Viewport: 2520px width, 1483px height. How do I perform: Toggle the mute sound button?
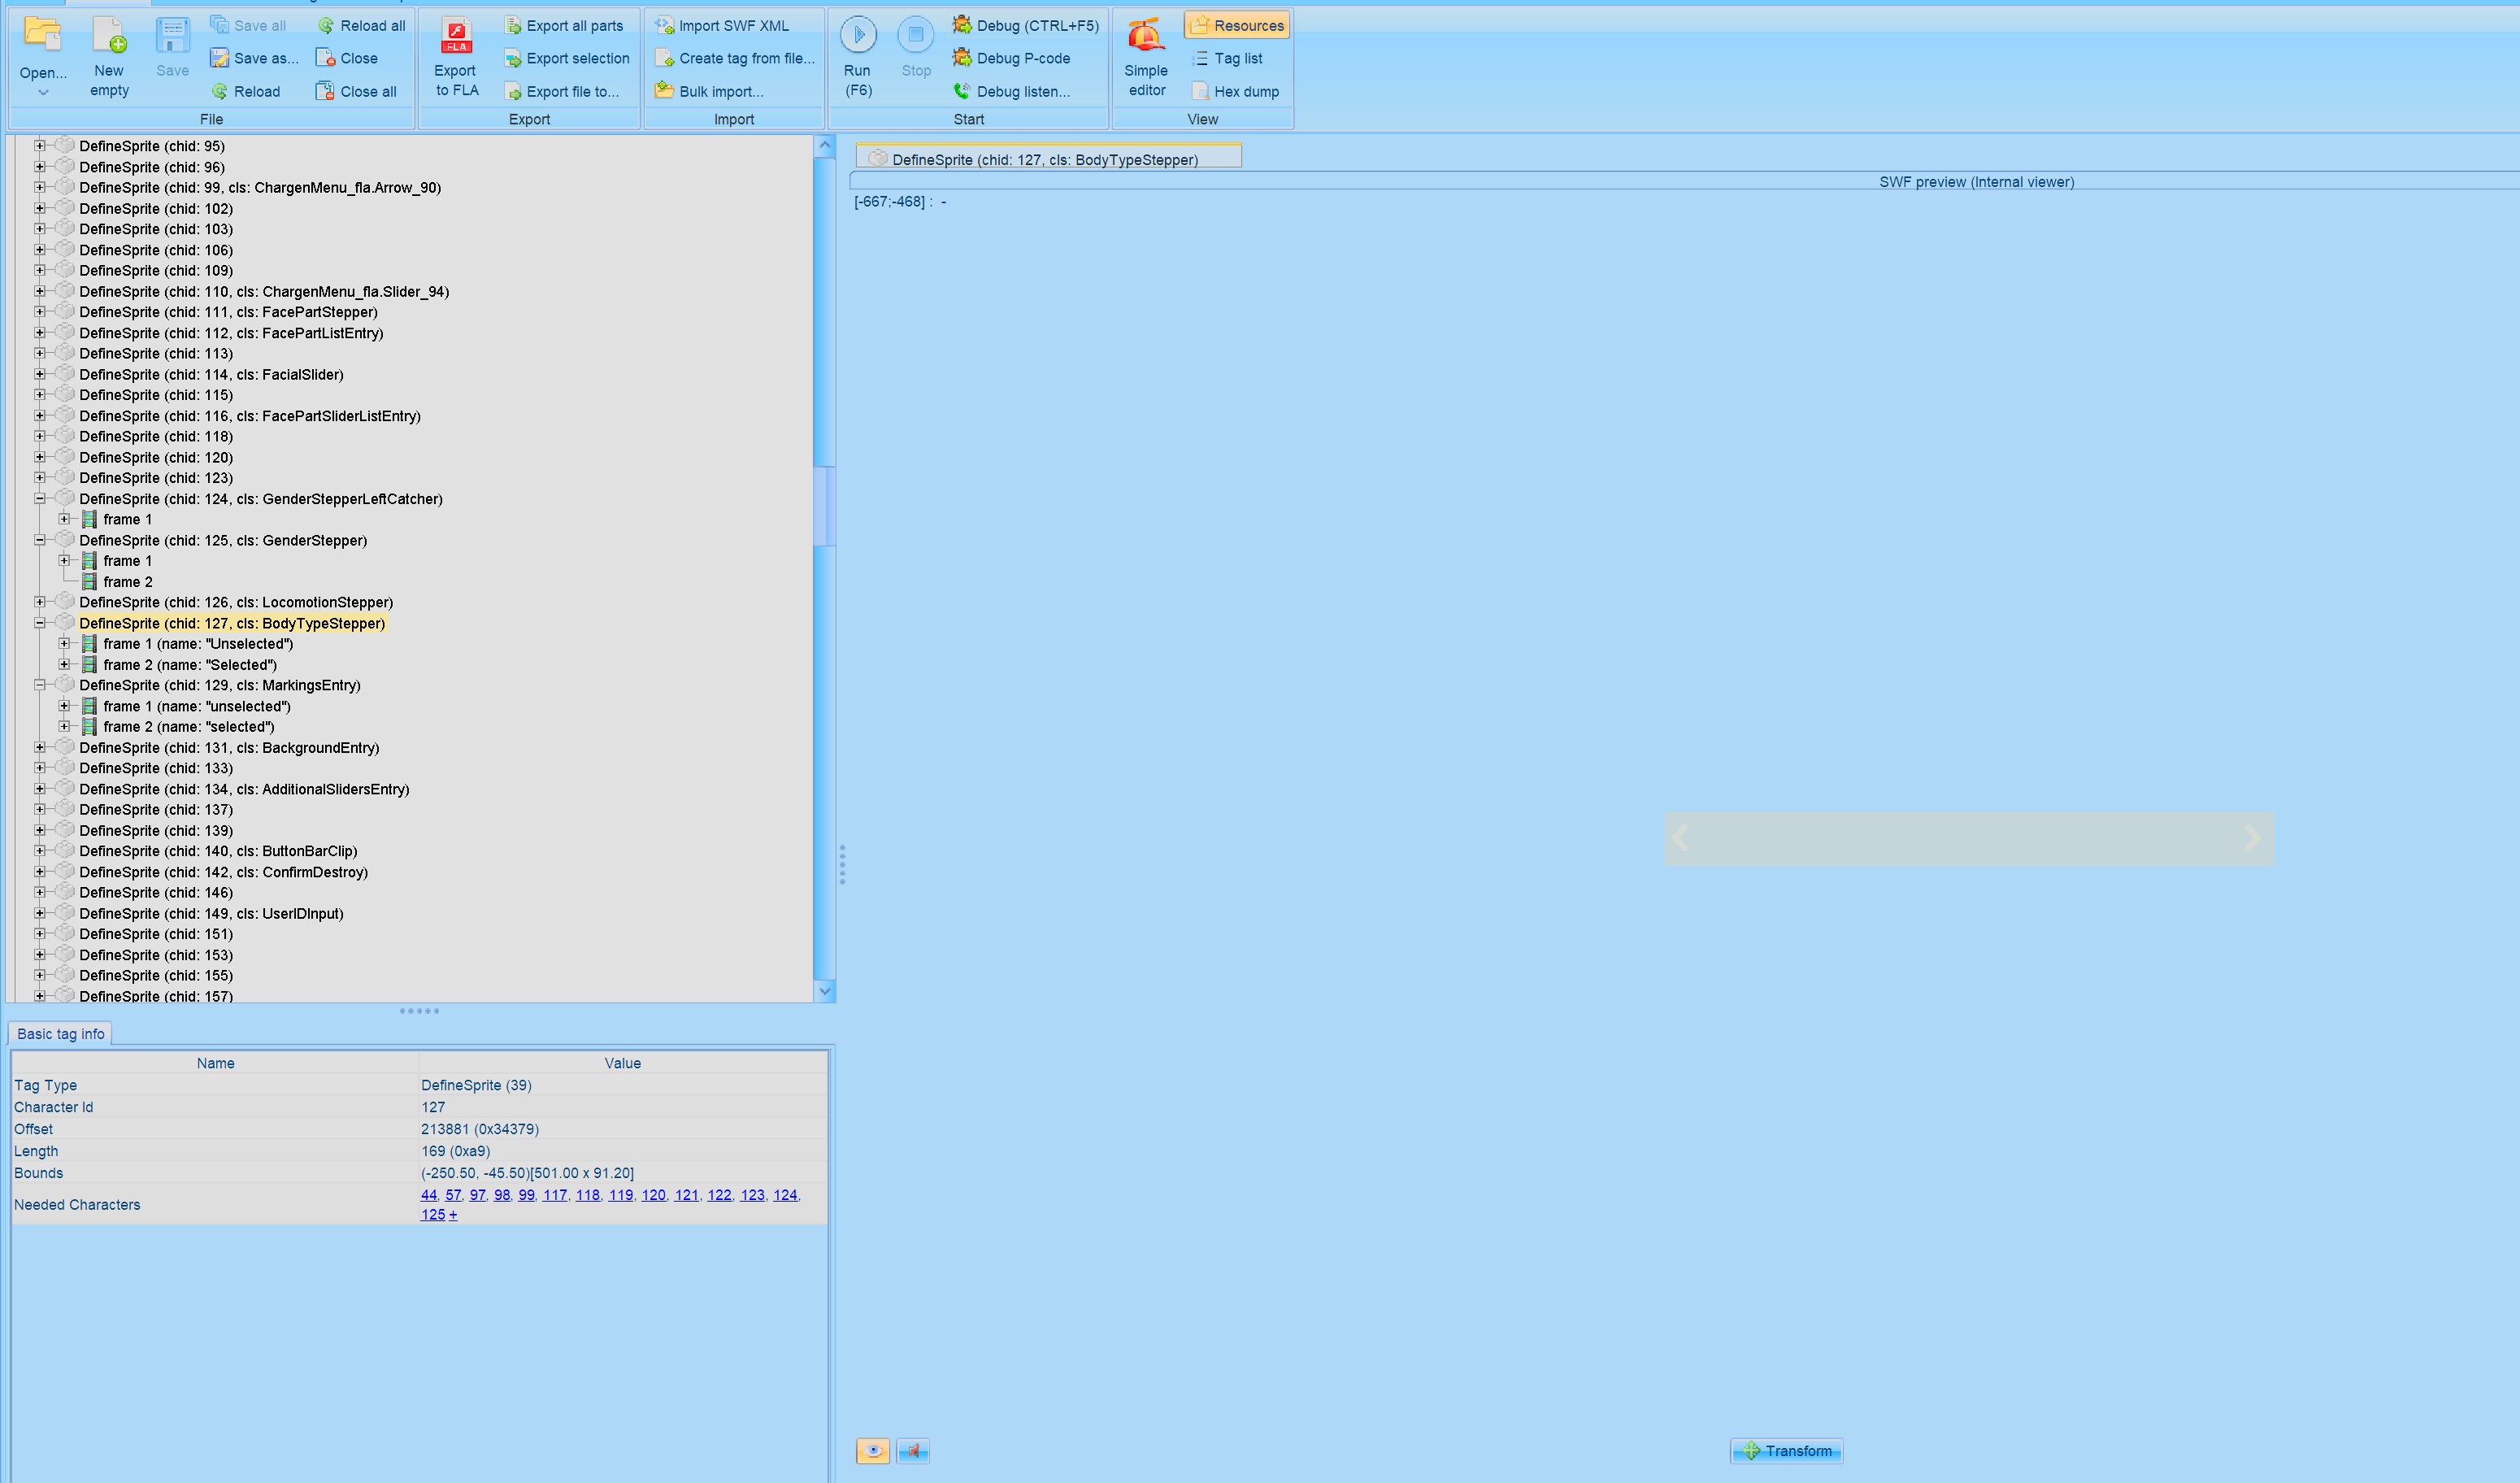pyautogui.click(x=913, y=1451)
